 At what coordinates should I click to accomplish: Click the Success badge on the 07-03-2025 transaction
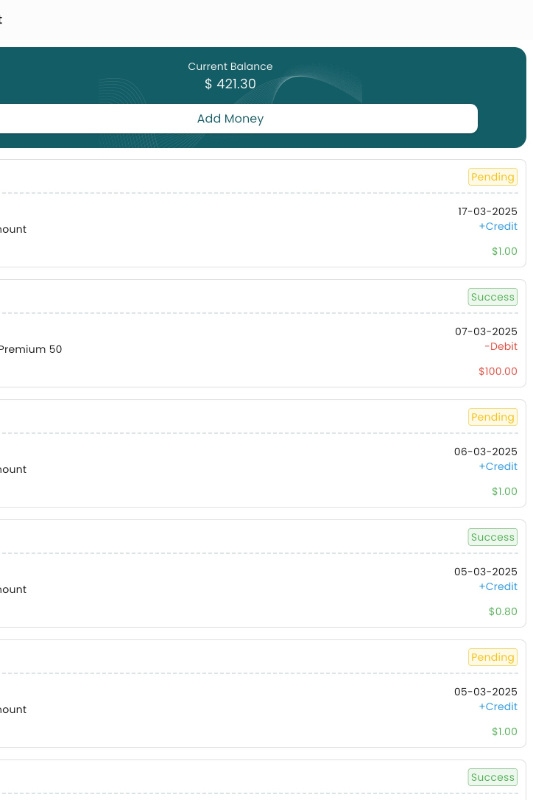493,297
